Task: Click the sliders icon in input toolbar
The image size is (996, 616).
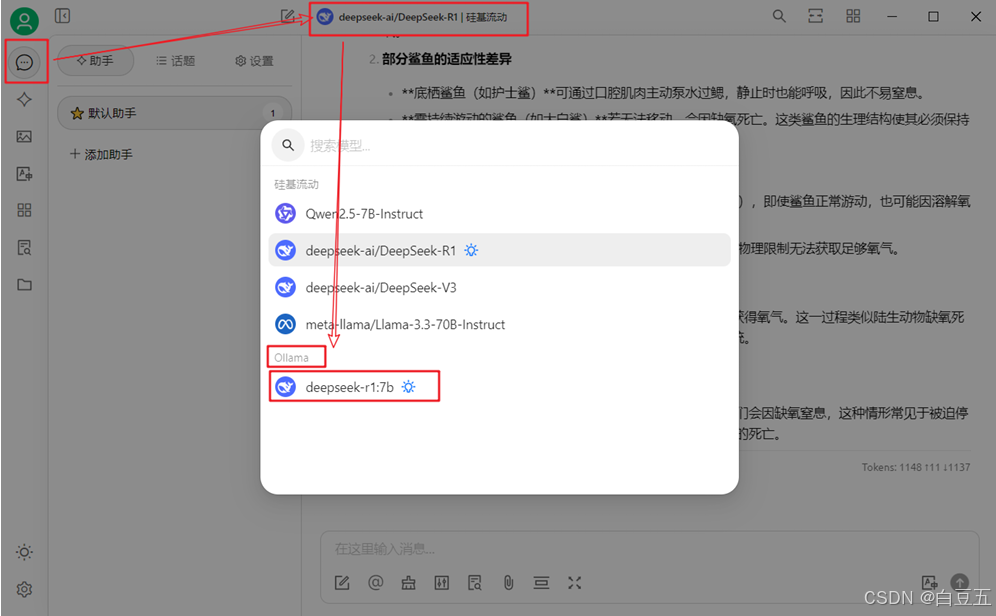Action: click(441, 583)
